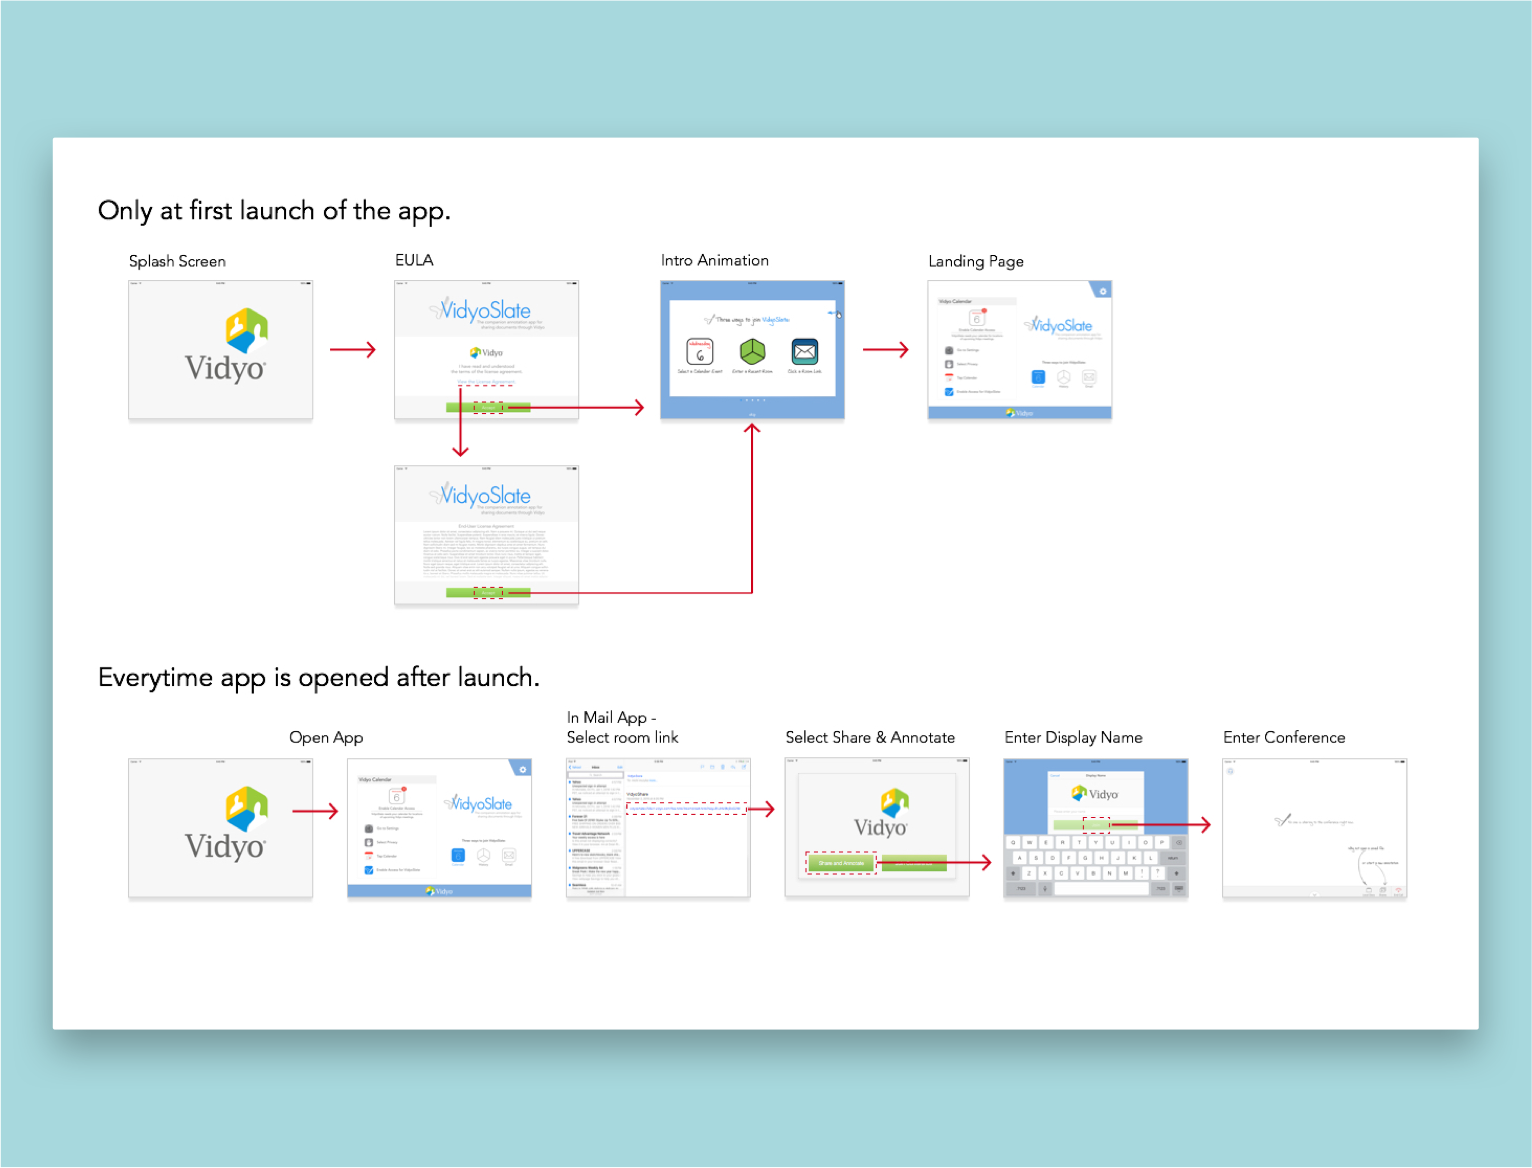Click Cancel in Display Name dialog
1532x1168 pixels.
pyautogui.click(x=1055, y=775)
